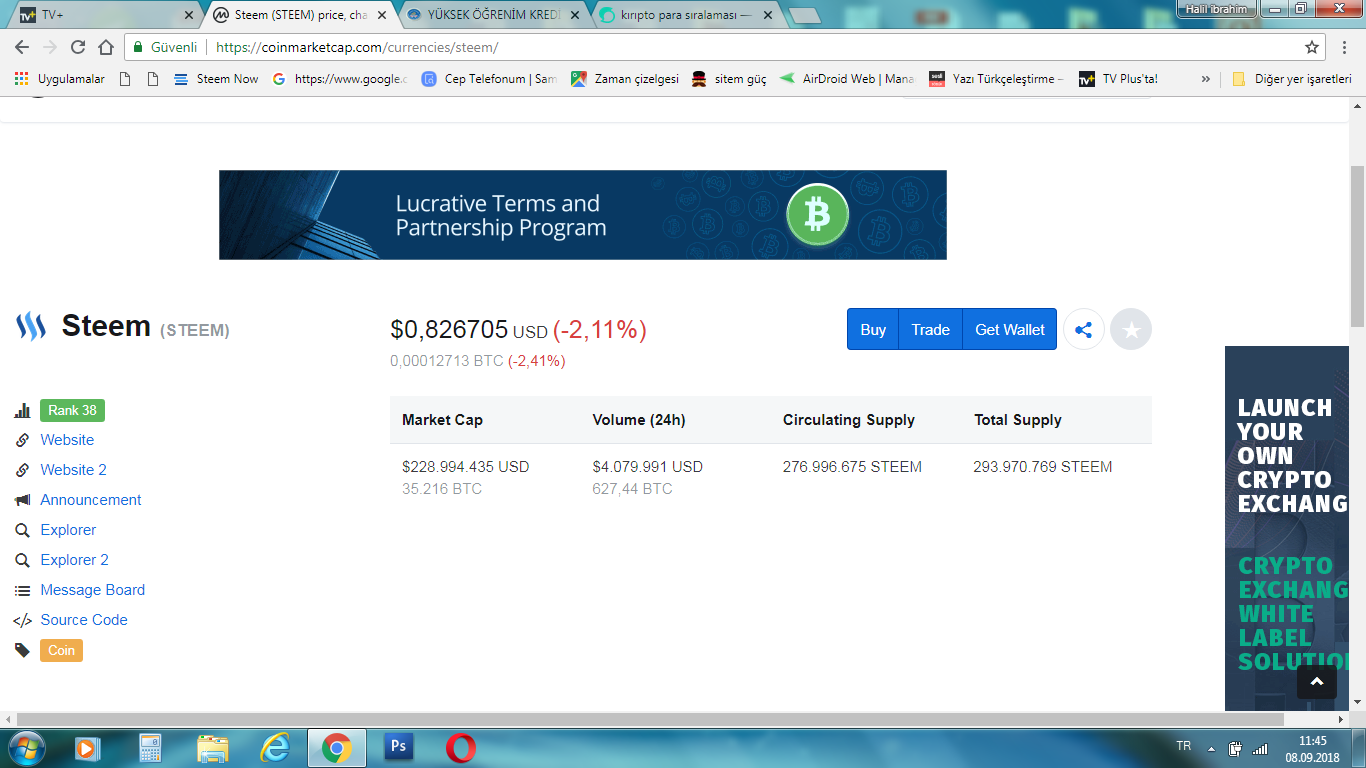Expand the bookmarks overflow chevron

(1205, 79)
